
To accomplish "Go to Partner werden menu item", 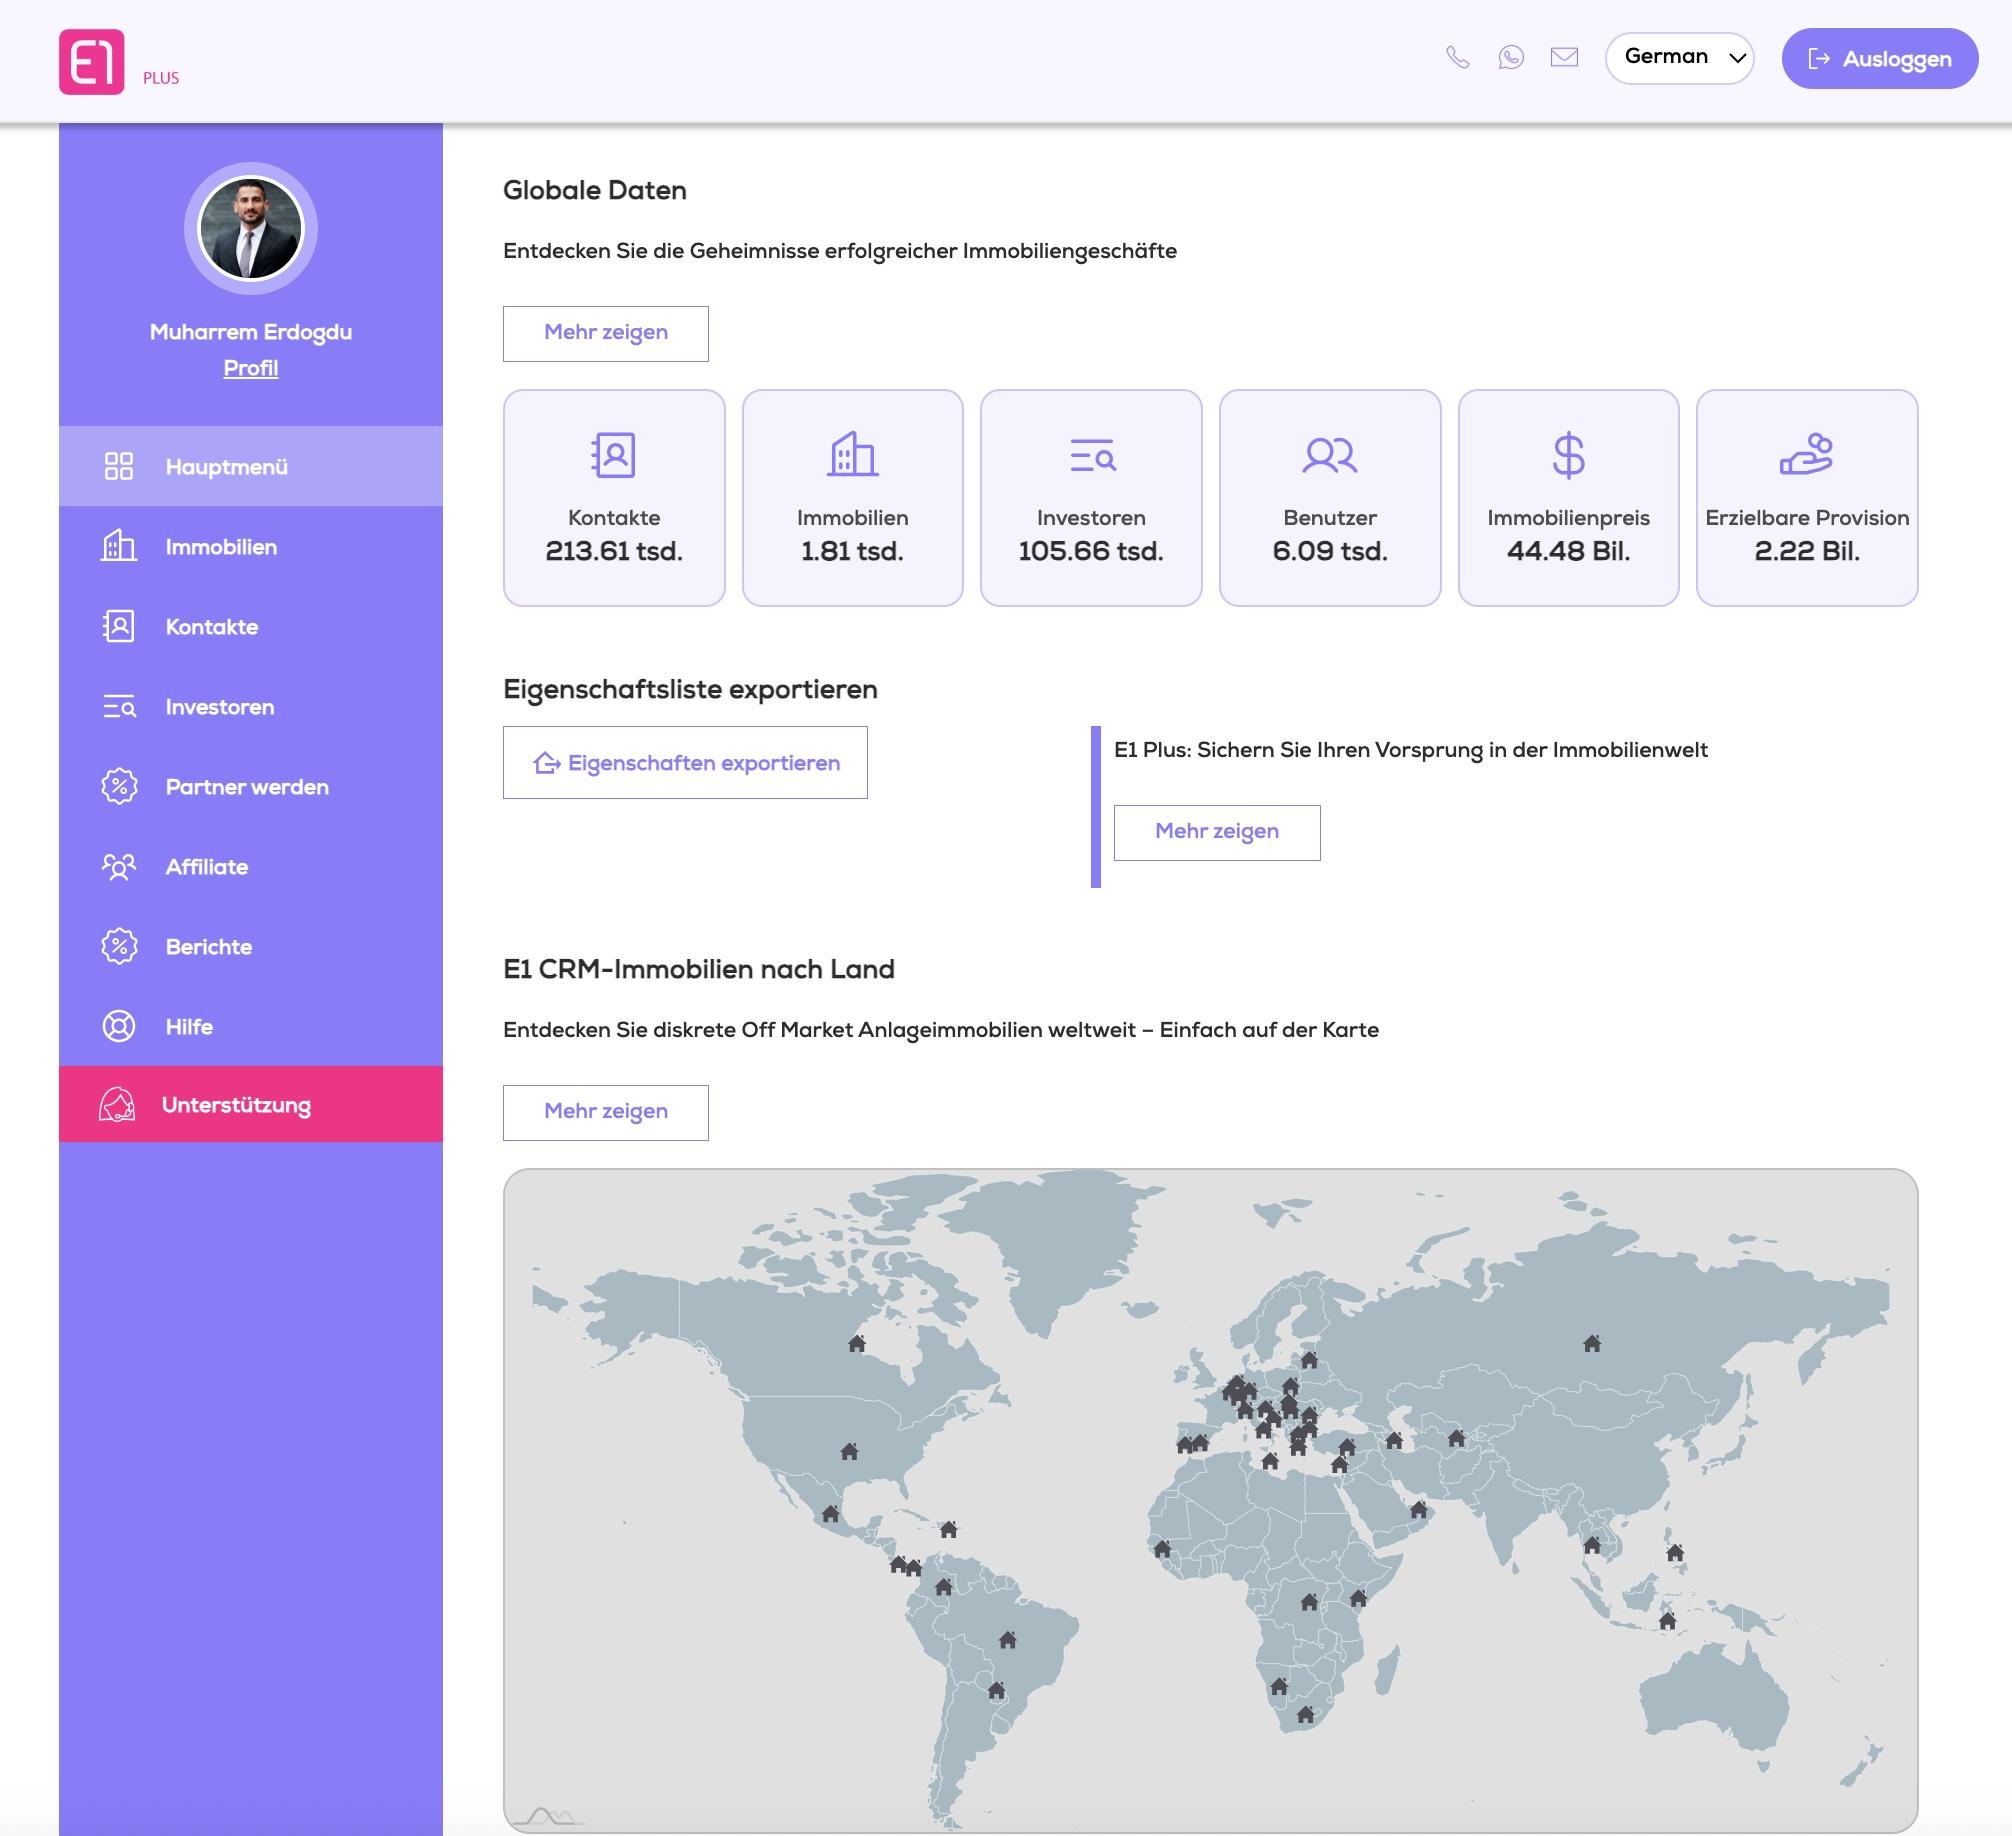I will click(x=246, y=787).
